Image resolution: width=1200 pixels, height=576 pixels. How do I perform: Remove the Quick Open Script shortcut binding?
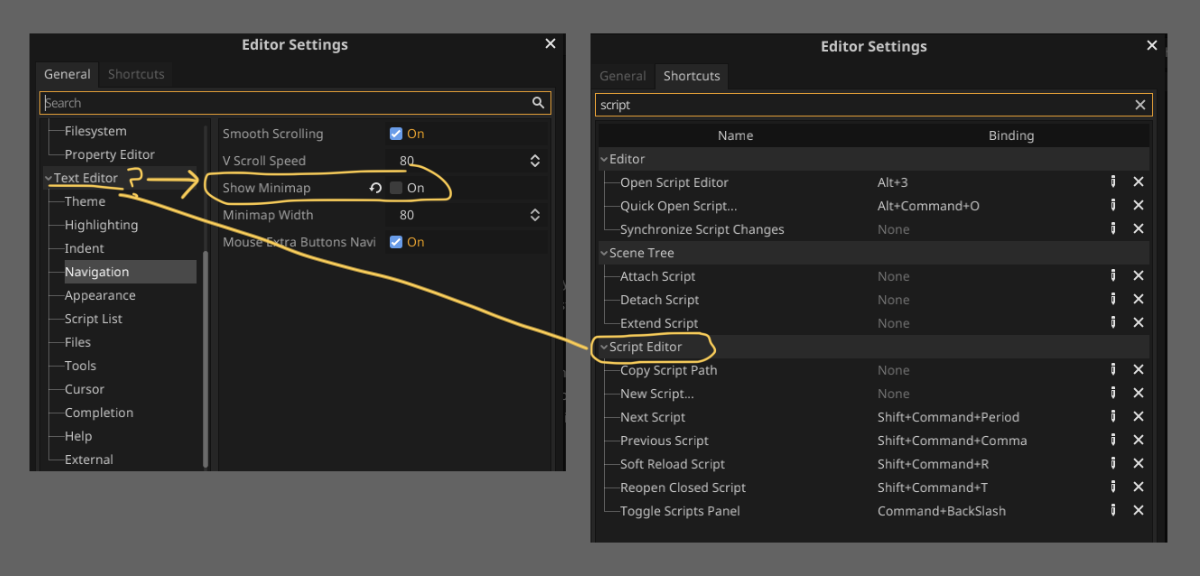pyautogui.click(x=1138, y=206)
